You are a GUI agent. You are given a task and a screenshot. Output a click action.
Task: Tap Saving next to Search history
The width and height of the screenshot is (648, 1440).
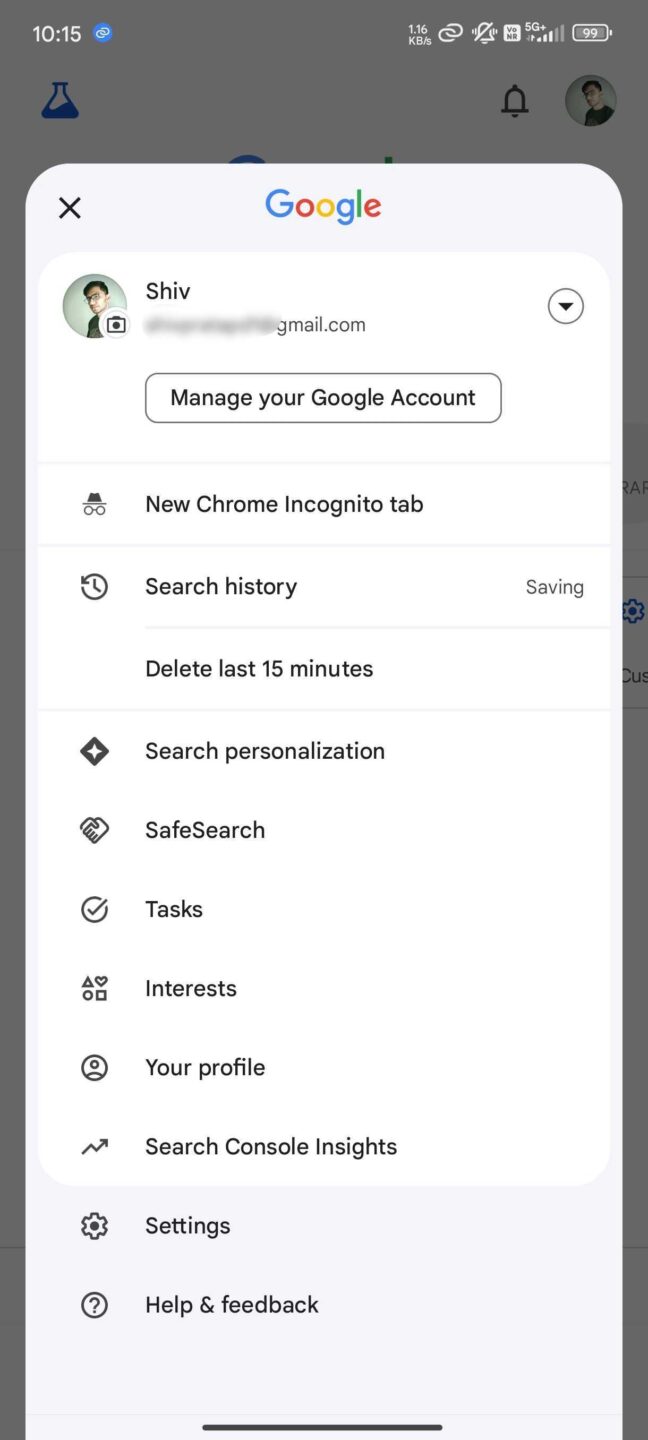(555, 586)
